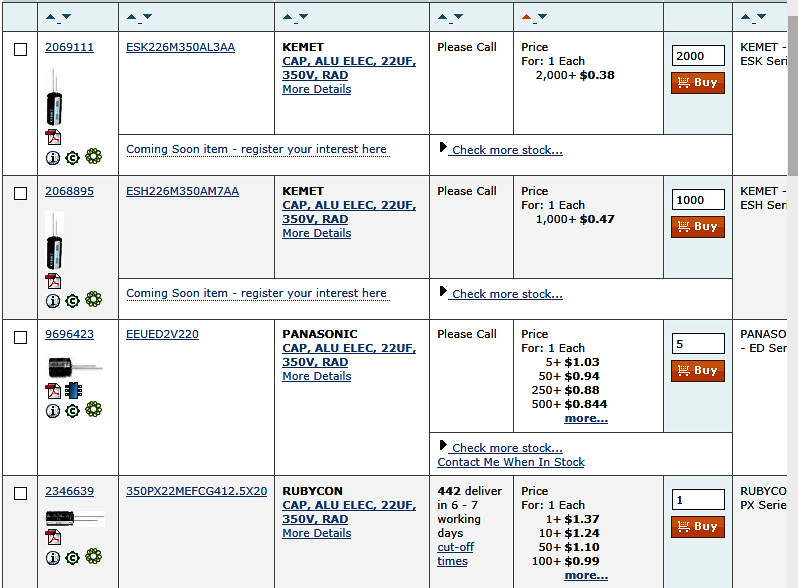798x588 pixels.
Task: Open capacitor thumbnail for Panasonic 9696423
Action: (74, 367)
